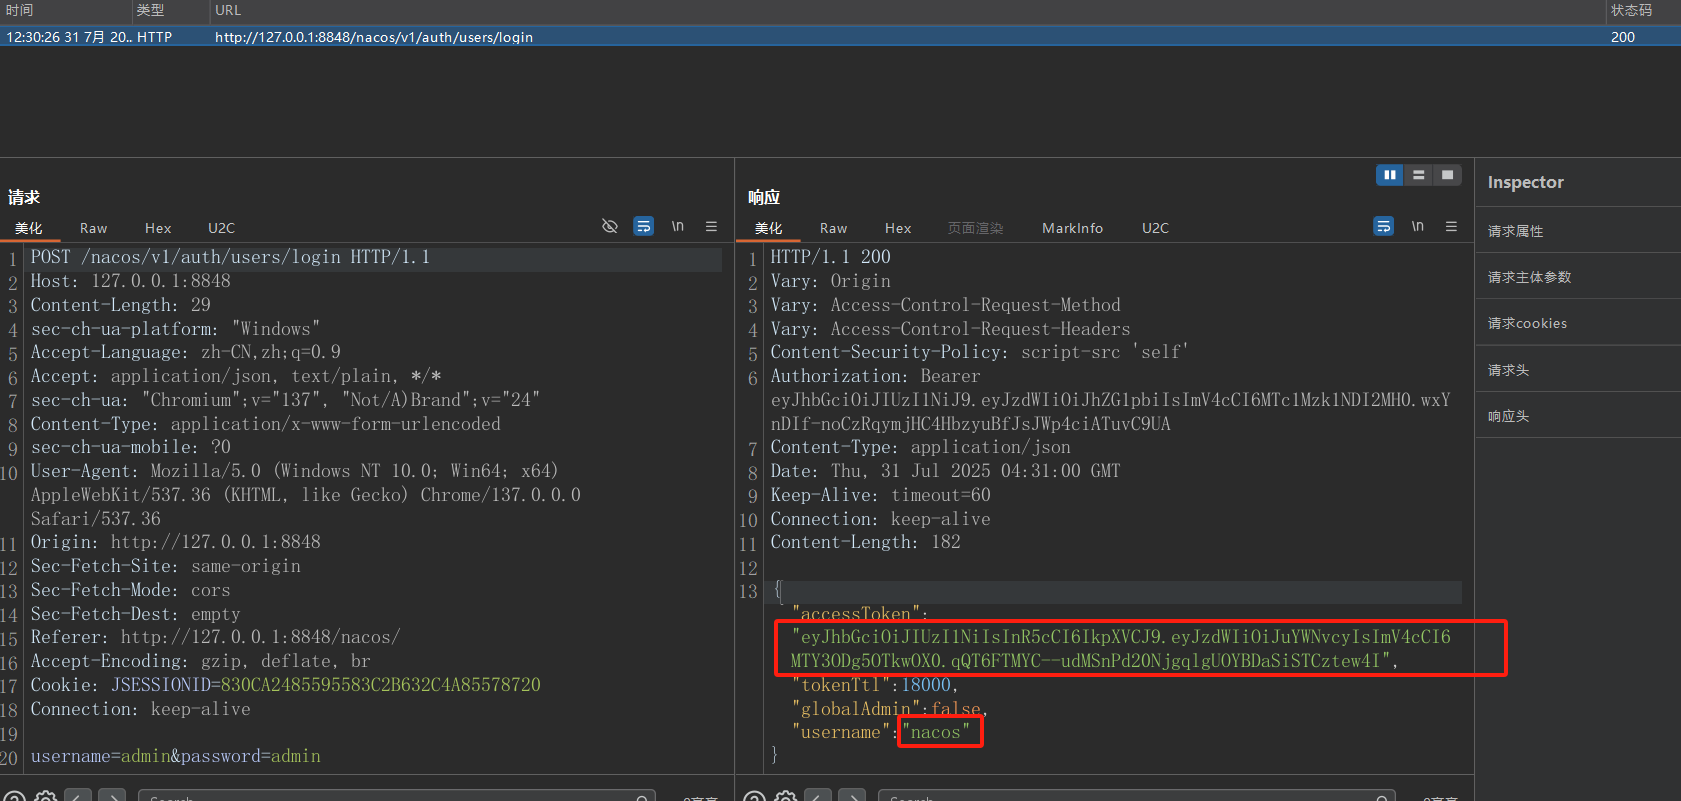The width and height of the screenshot is (1681, 801).
Task: Select request U2C tab
Action: [221, 228]
